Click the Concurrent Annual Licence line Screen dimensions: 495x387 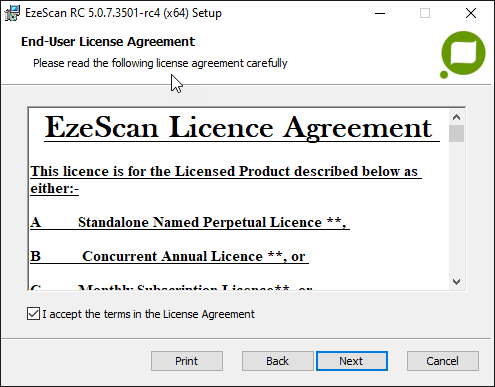[169, 256]
